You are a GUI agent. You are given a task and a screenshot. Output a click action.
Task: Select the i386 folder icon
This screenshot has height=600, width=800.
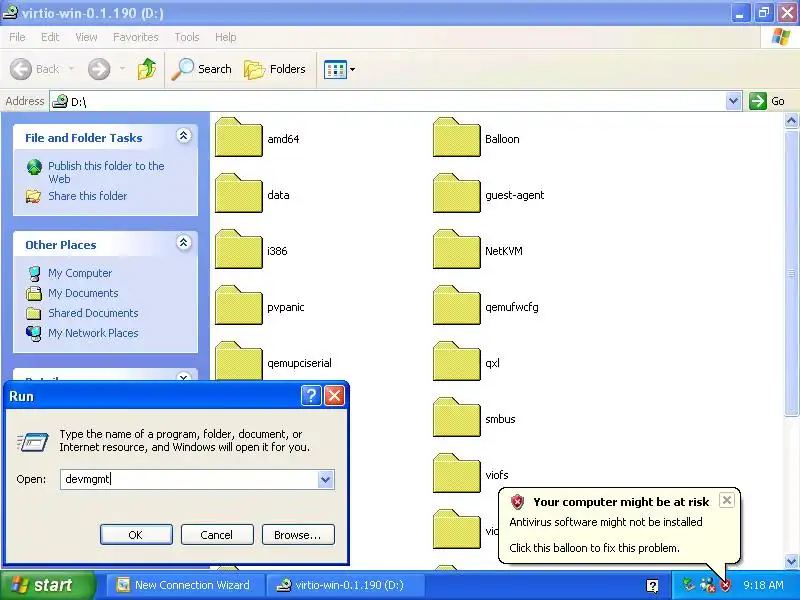click(238, 249)
